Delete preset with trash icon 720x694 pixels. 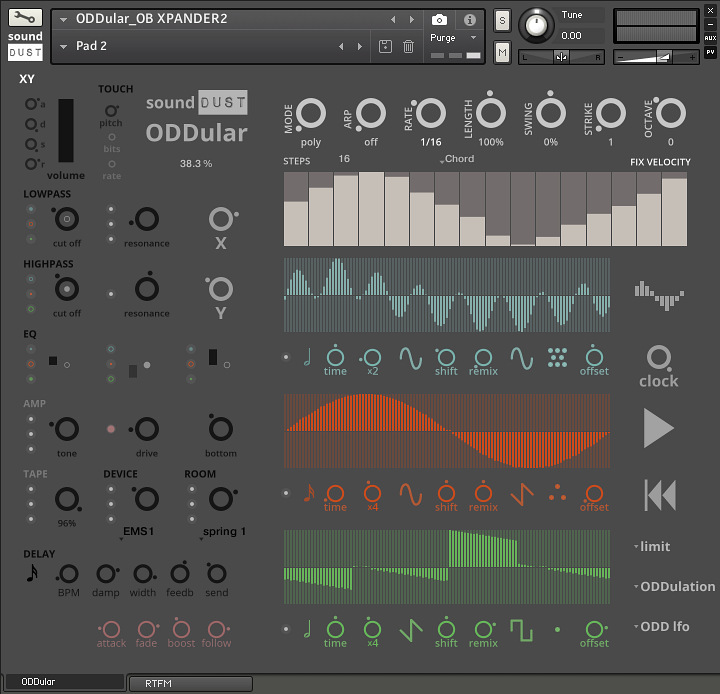408,46
